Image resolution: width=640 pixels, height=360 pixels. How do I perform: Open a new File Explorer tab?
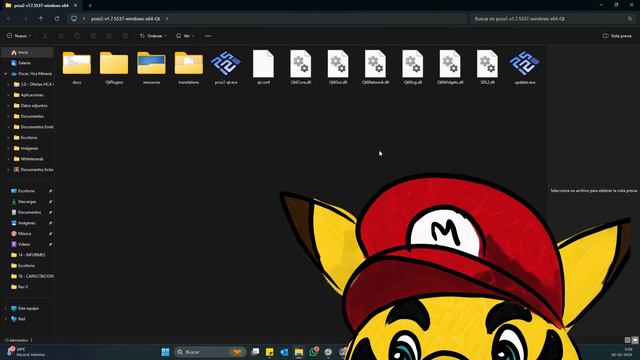[x=90, y=5]
